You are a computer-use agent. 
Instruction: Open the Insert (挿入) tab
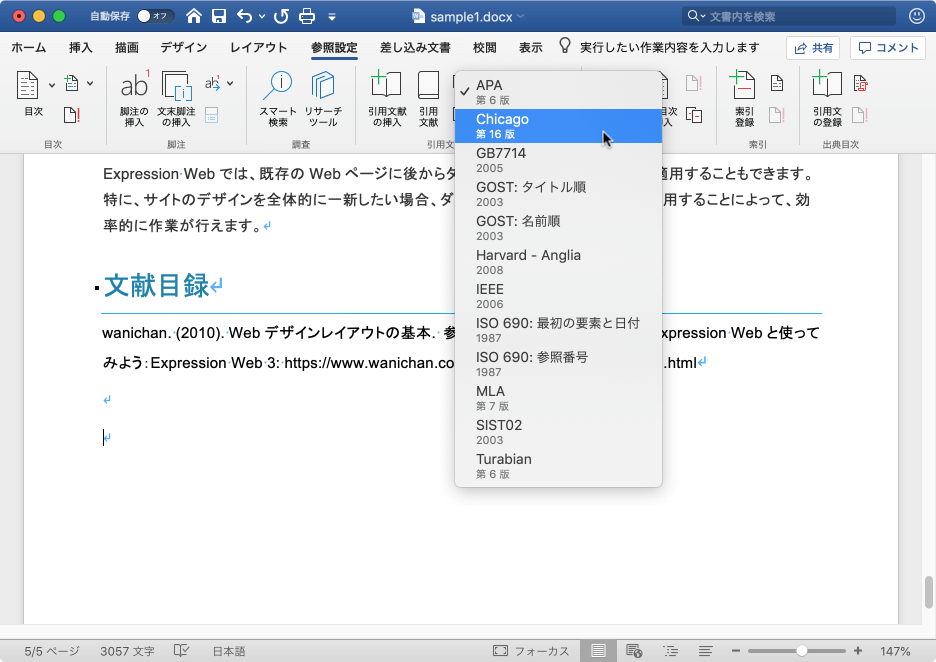[x=81, y=47]
